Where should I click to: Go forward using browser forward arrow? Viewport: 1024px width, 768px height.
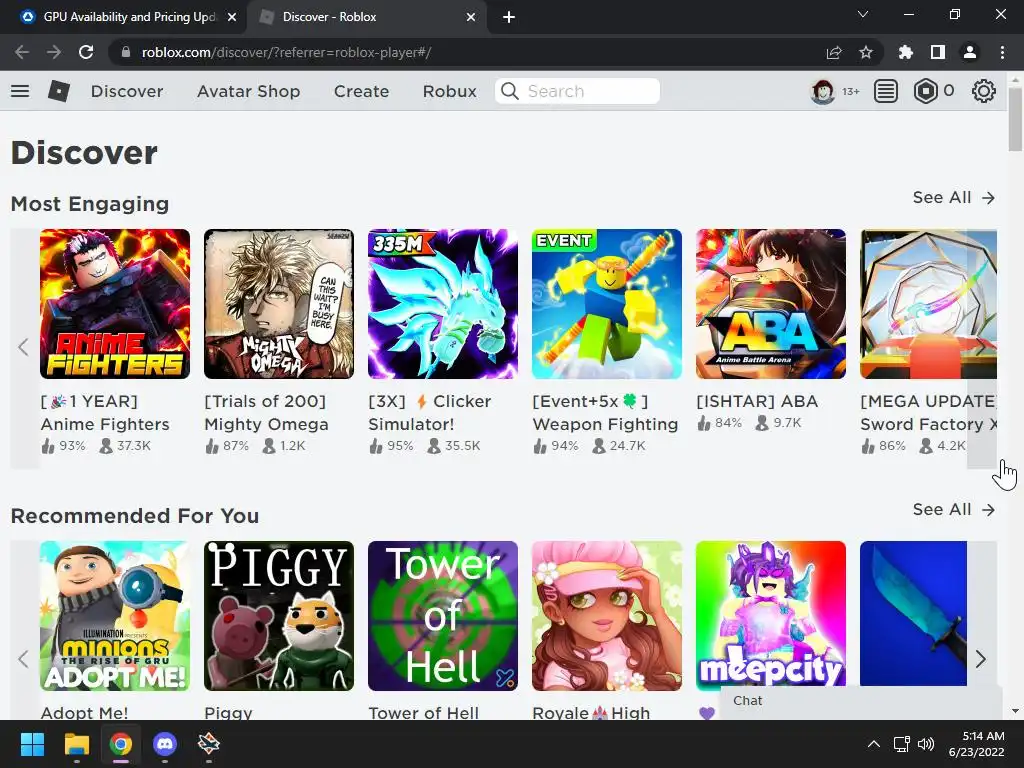pyautogui.click(x=54, y=52)
